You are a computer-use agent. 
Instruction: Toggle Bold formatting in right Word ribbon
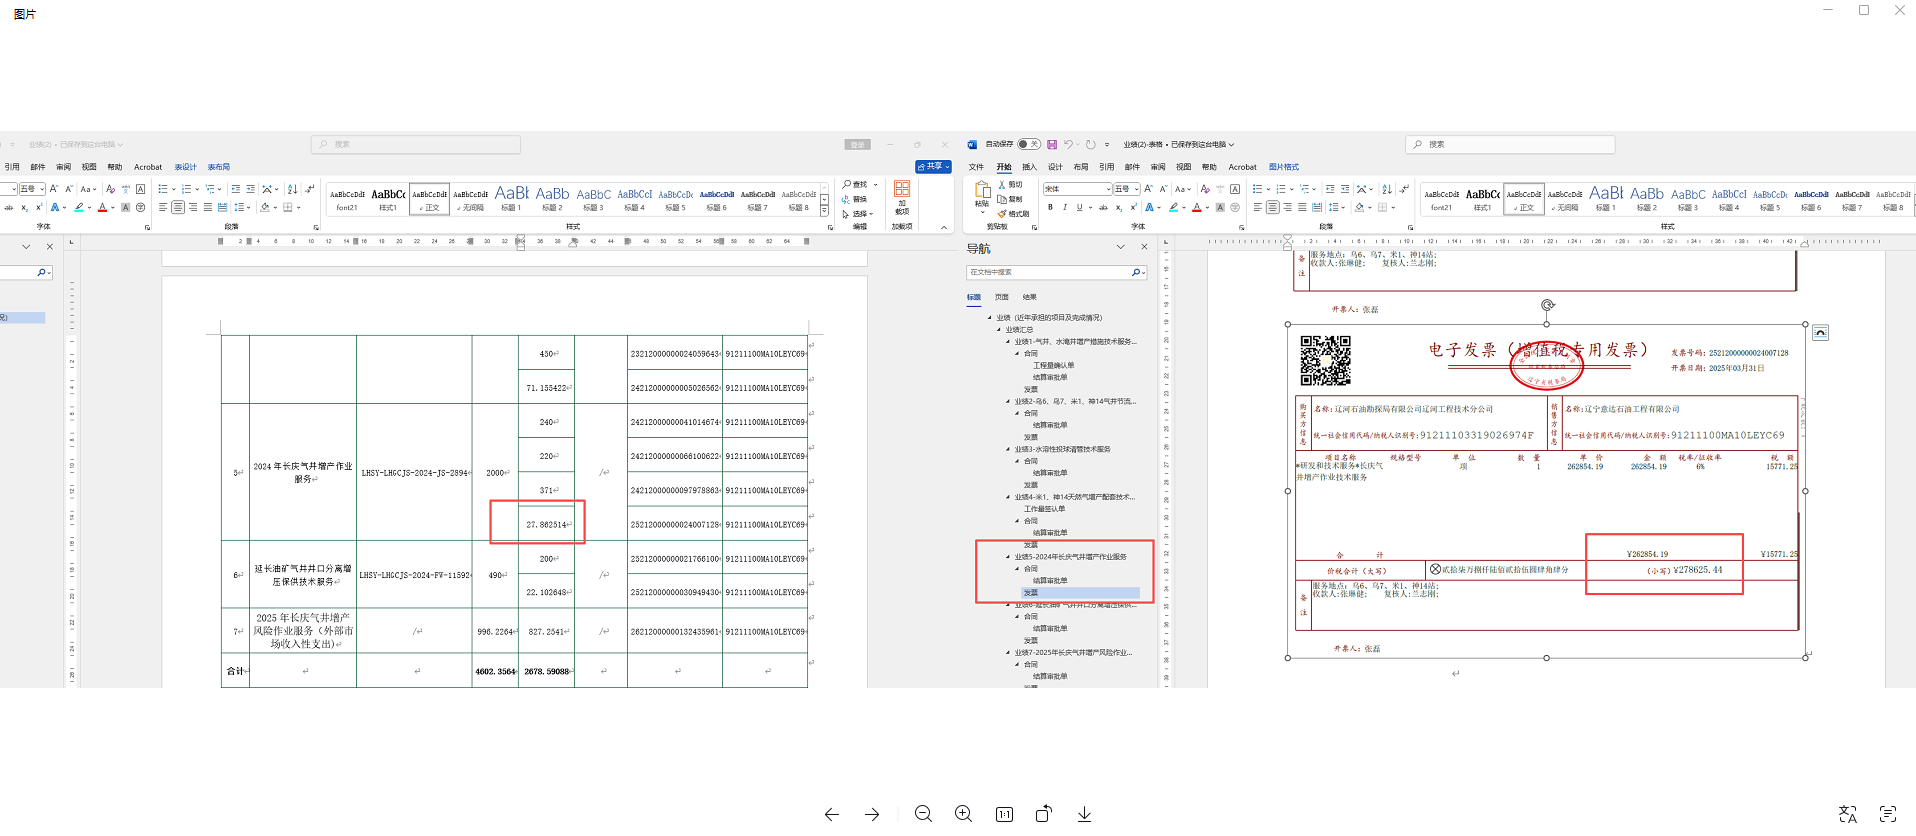pos(1050,208)
